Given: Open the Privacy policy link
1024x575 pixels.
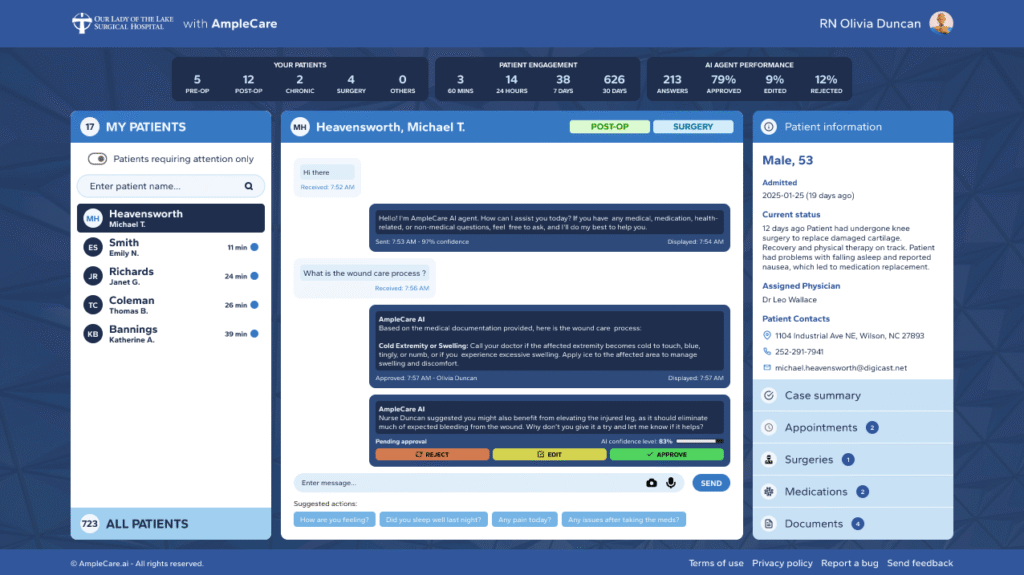Looking at the screenshot, I should tap(782, 563).
